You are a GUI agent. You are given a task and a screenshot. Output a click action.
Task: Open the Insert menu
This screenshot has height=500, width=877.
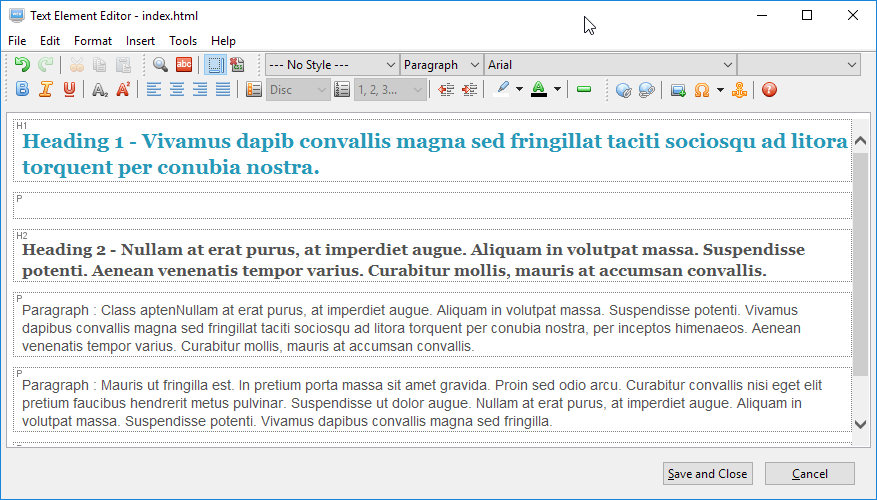pyautogui.click(x=140, y=41)
